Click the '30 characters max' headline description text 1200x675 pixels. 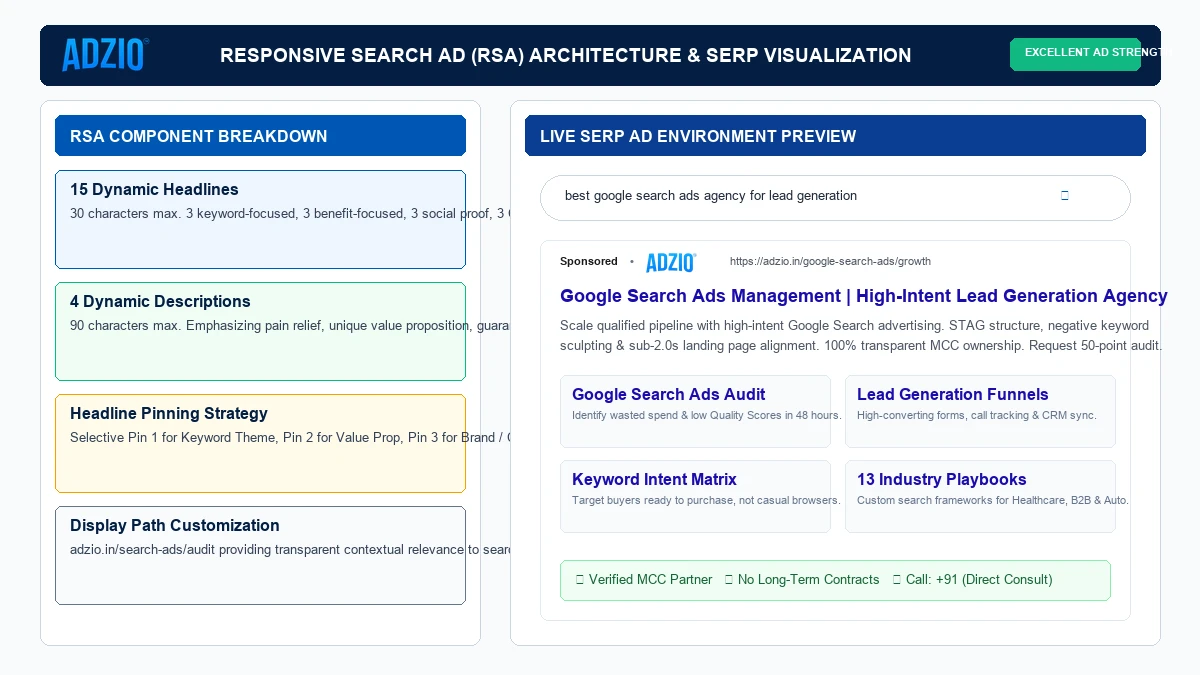(x=290, y=214)
